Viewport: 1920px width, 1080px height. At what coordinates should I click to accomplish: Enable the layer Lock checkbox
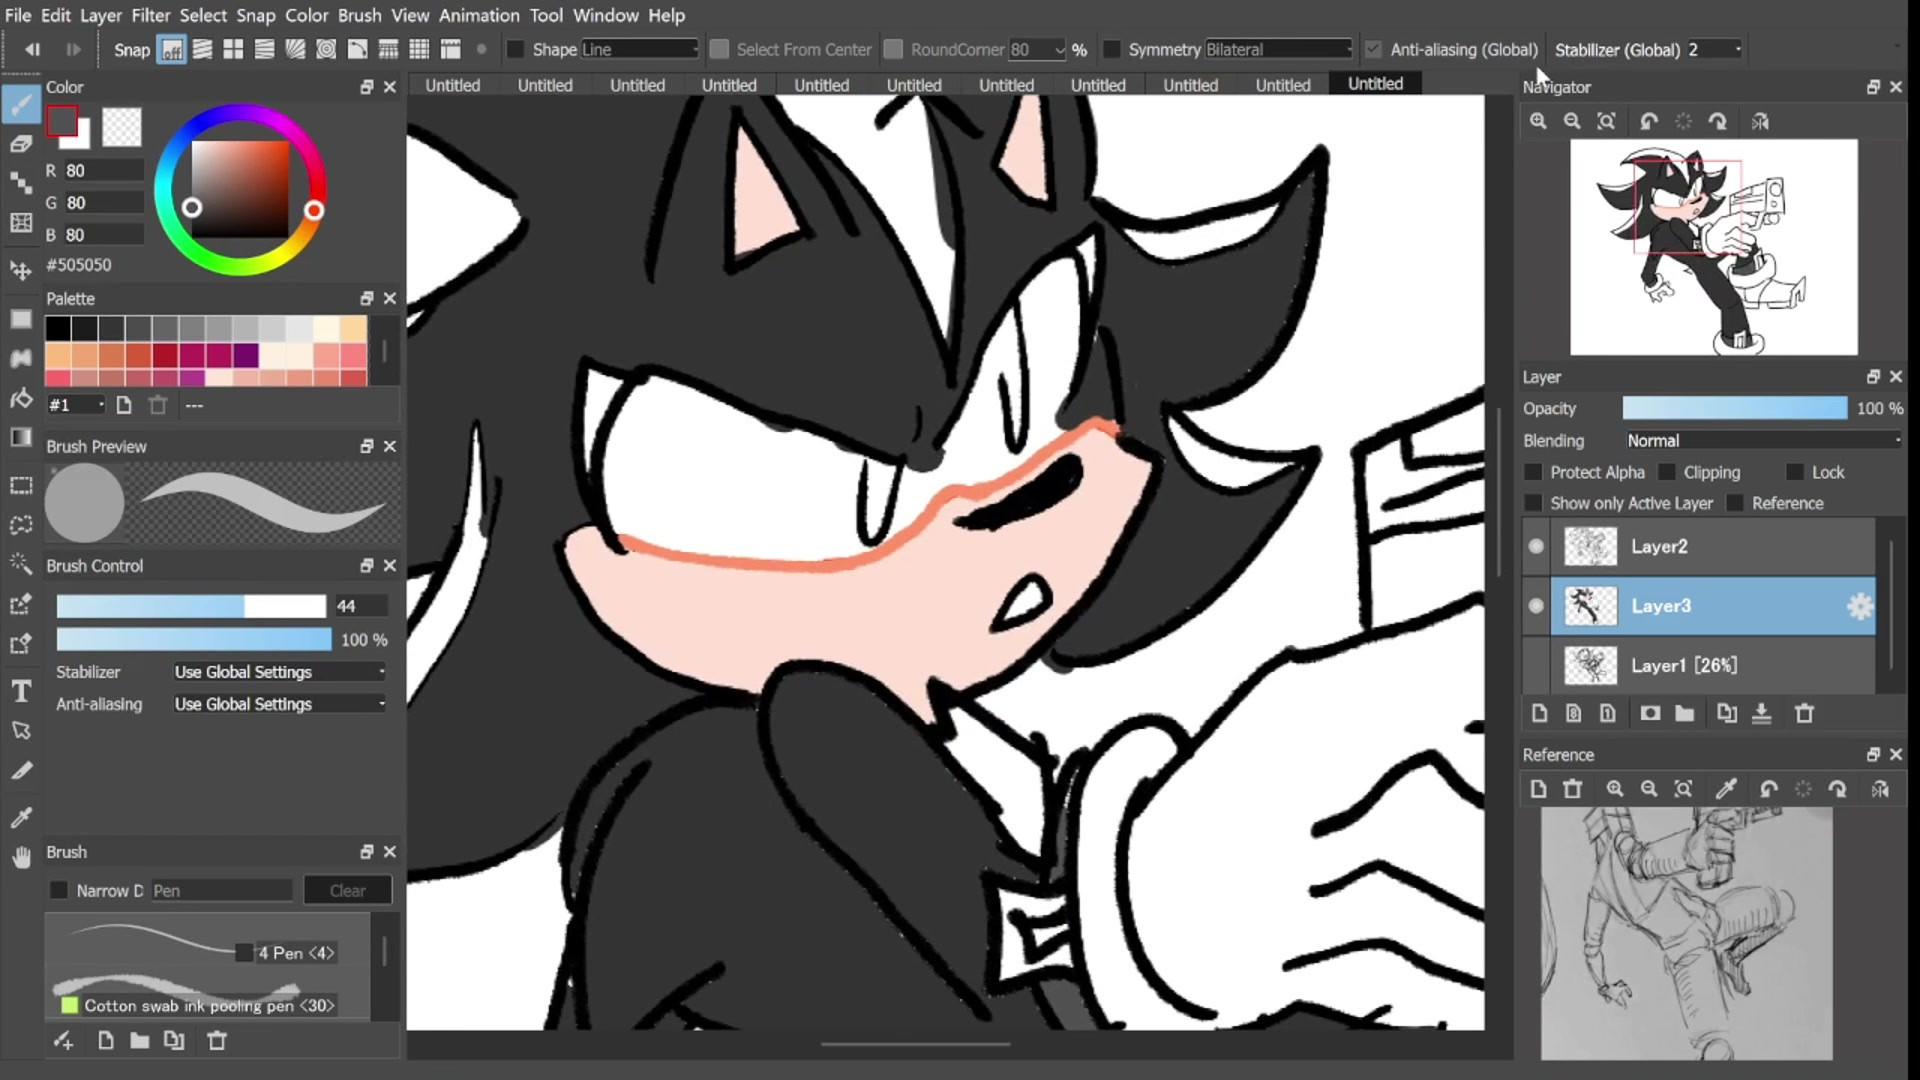point(1795,472)
